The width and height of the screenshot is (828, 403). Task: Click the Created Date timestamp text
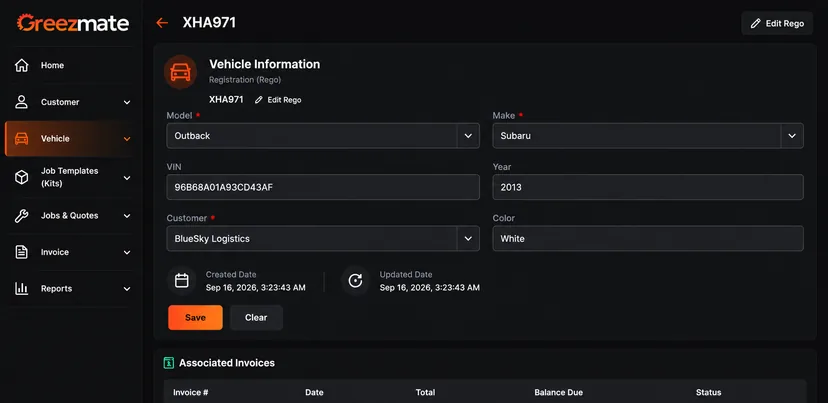(256, 288)
